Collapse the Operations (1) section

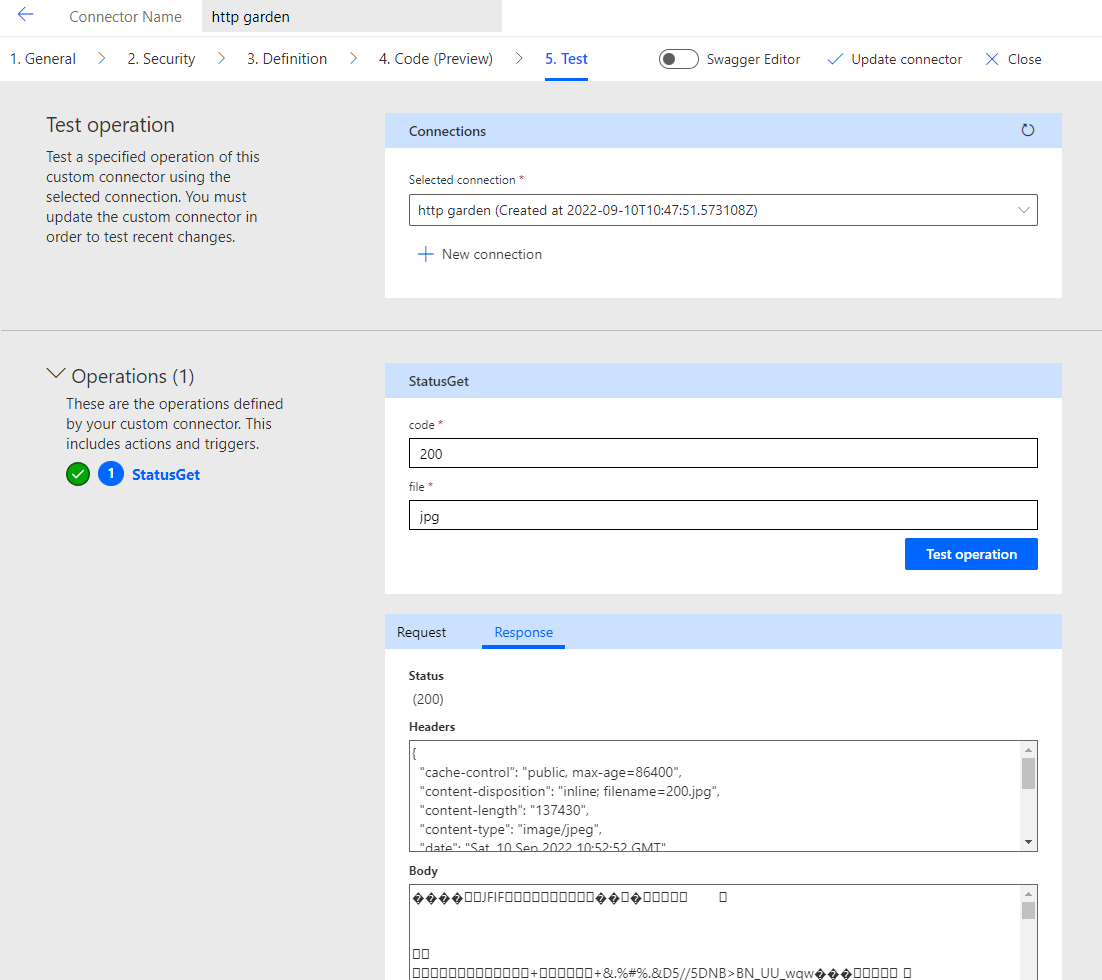tap(56, 374)
